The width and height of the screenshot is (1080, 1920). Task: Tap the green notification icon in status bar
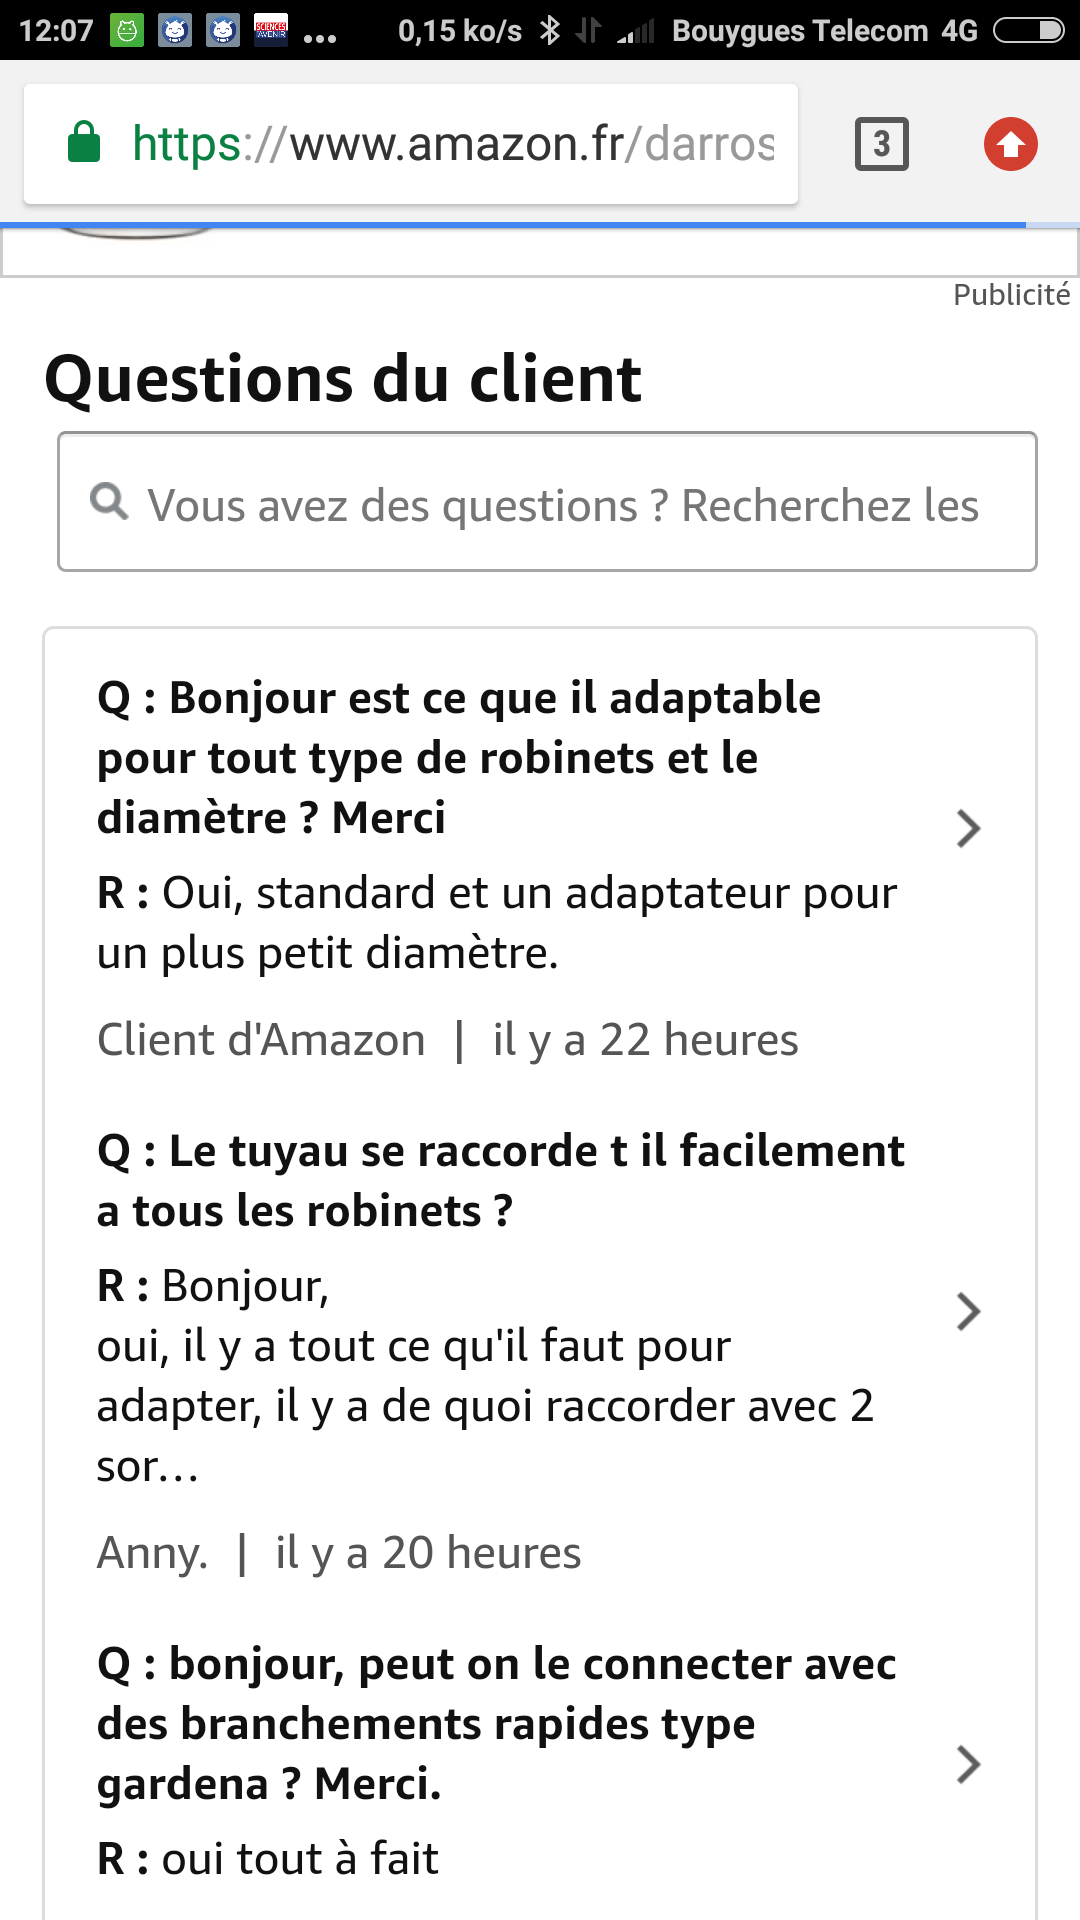(x=127, y=31)
